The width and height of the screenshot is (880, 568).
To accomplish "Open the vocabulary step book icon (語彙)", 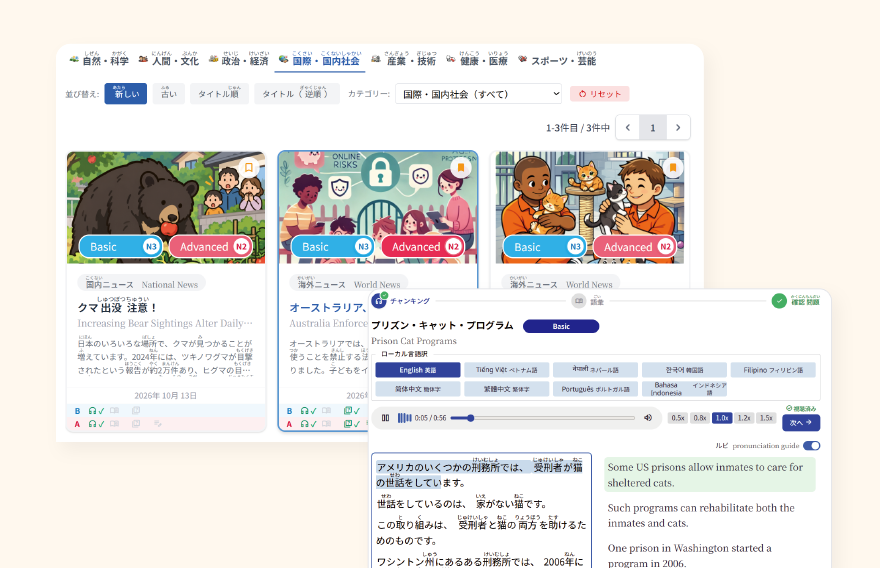I will coord(579,301).
